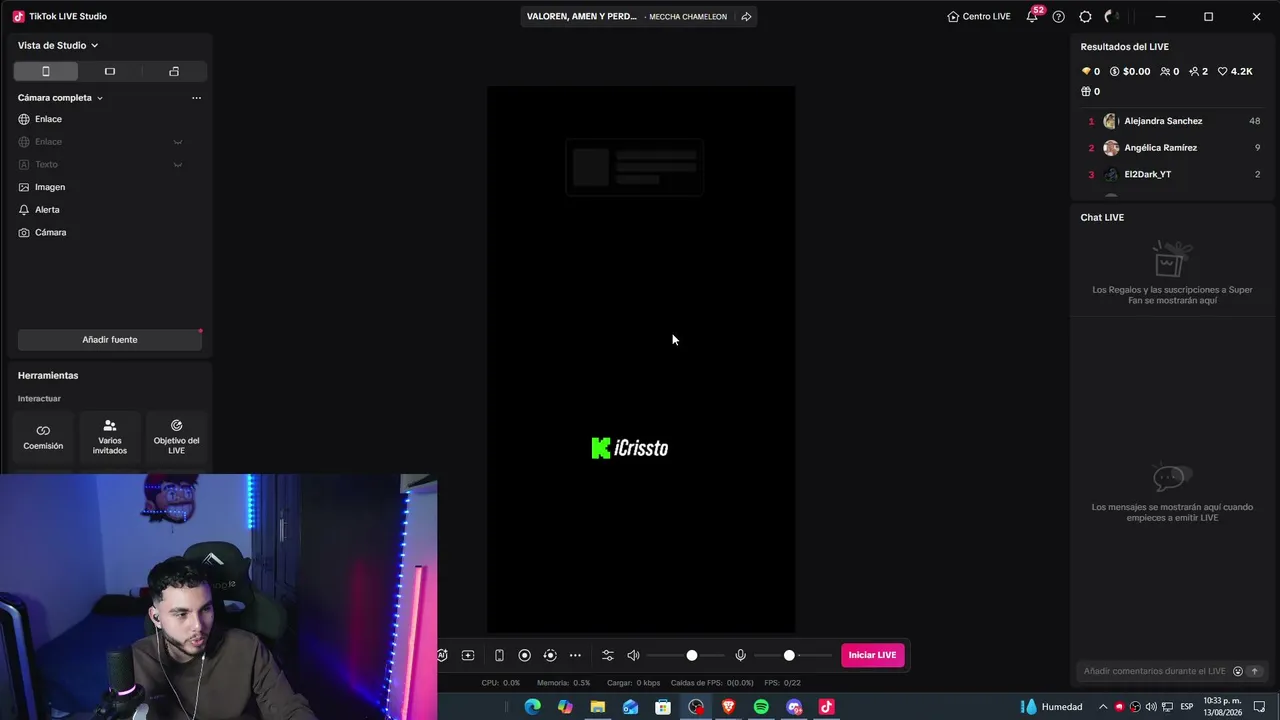Show the hidden Enlace source
Image resolution: width=1280 pixels, height=720 pixels.
pyautogui.click(x=178, y=142)
